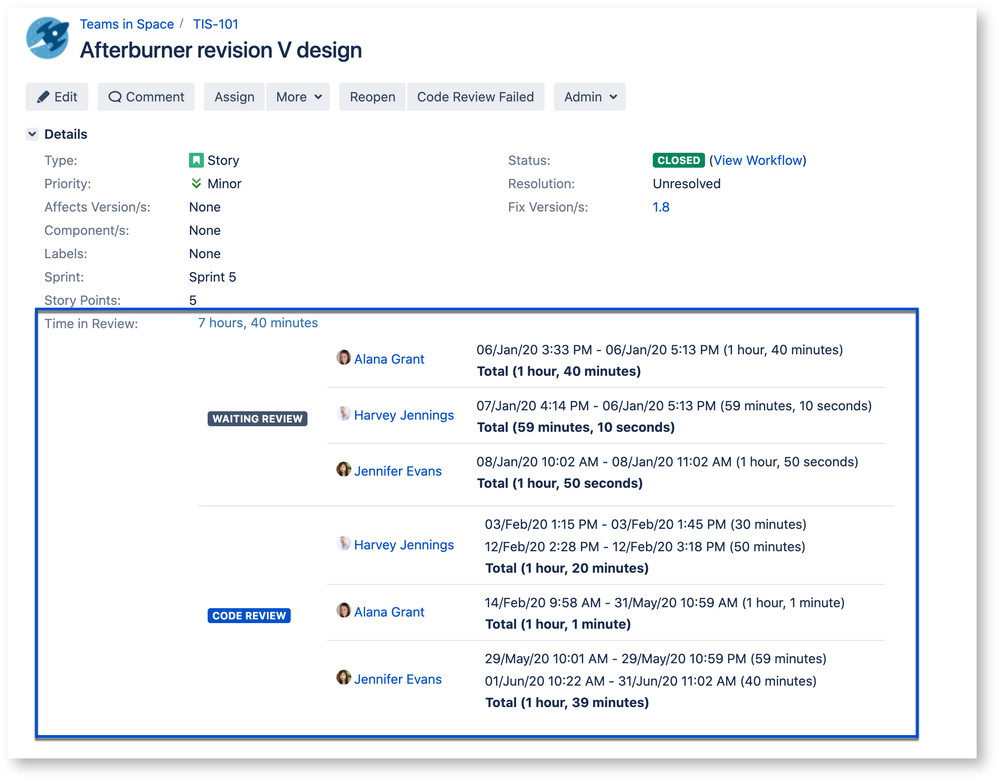Click Jennifer Evans' avatar in Code Review
This screenshot has width=999, height=781.
tap(343, 677)
